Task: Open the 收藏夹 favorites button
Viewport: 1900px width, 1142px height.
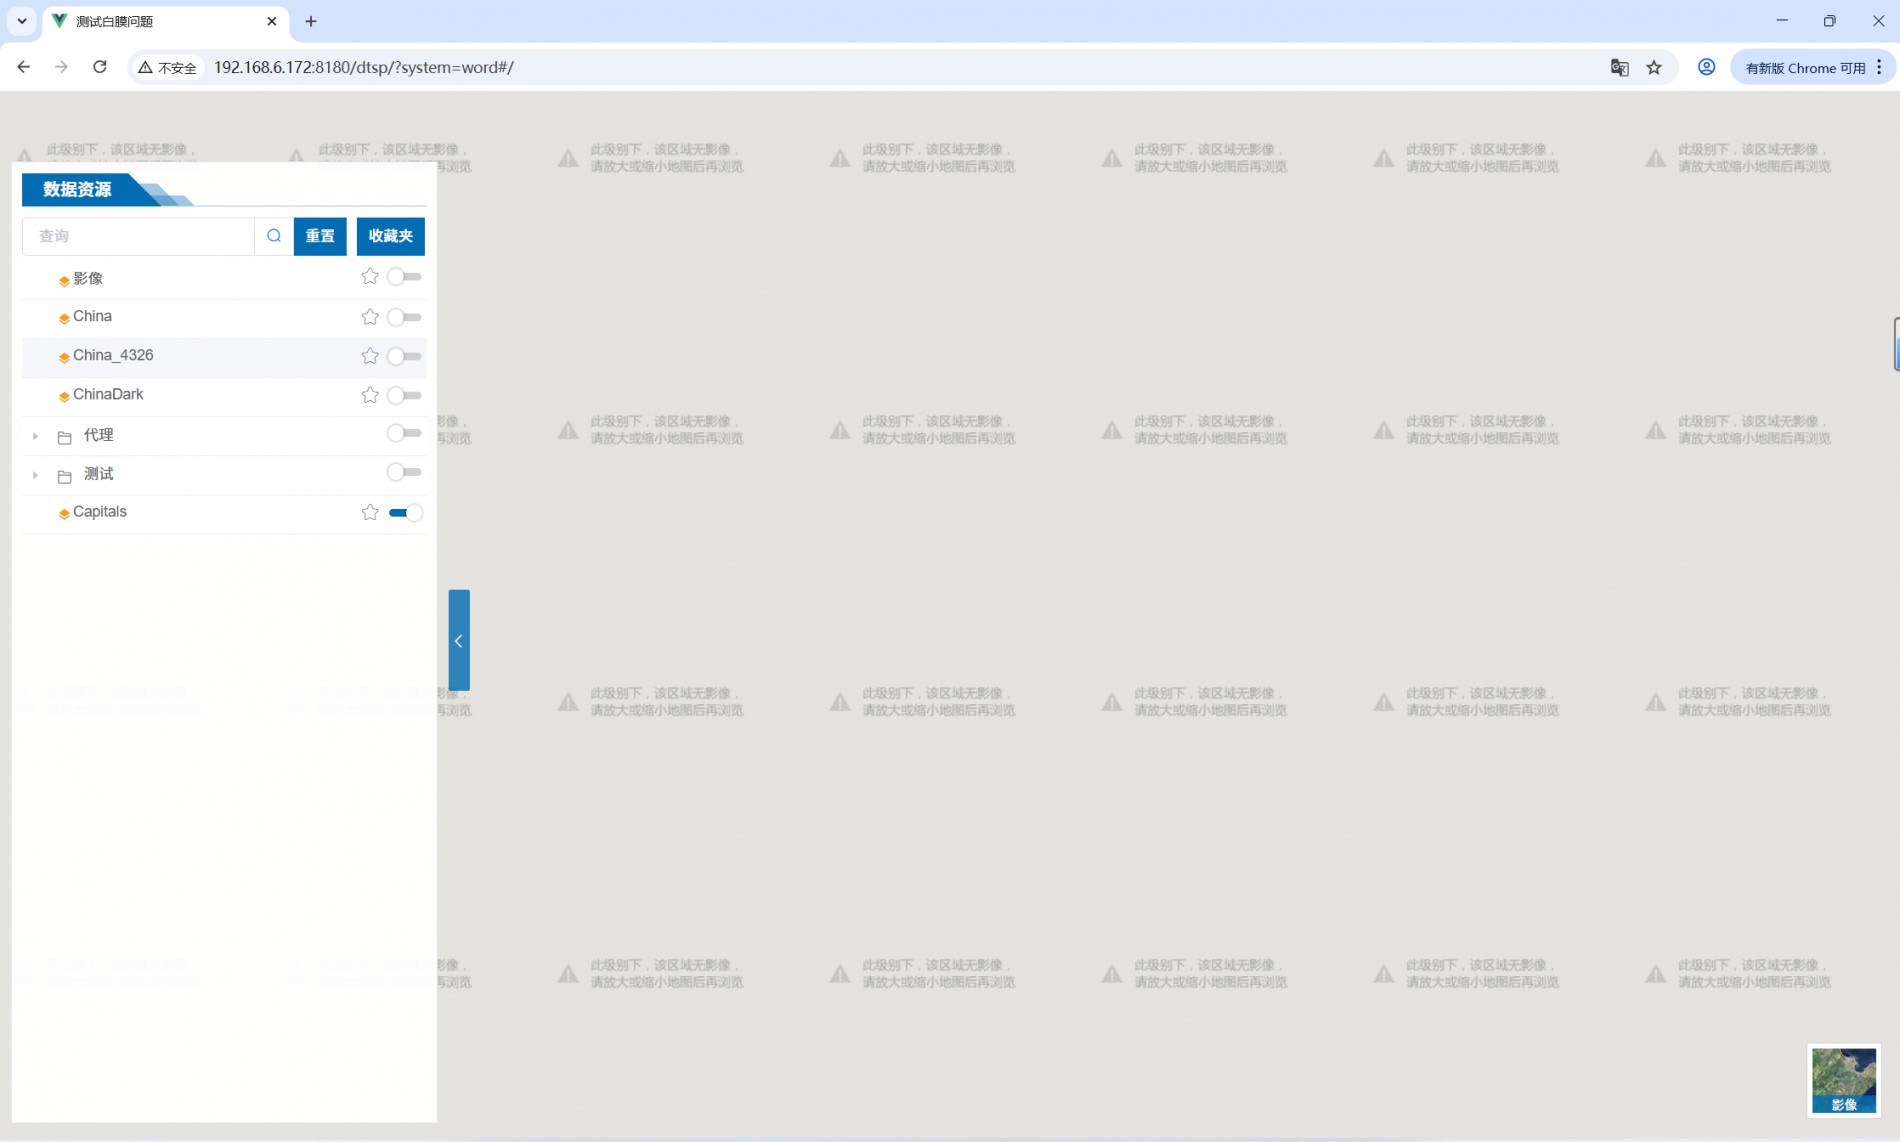Action: [390, 236]
